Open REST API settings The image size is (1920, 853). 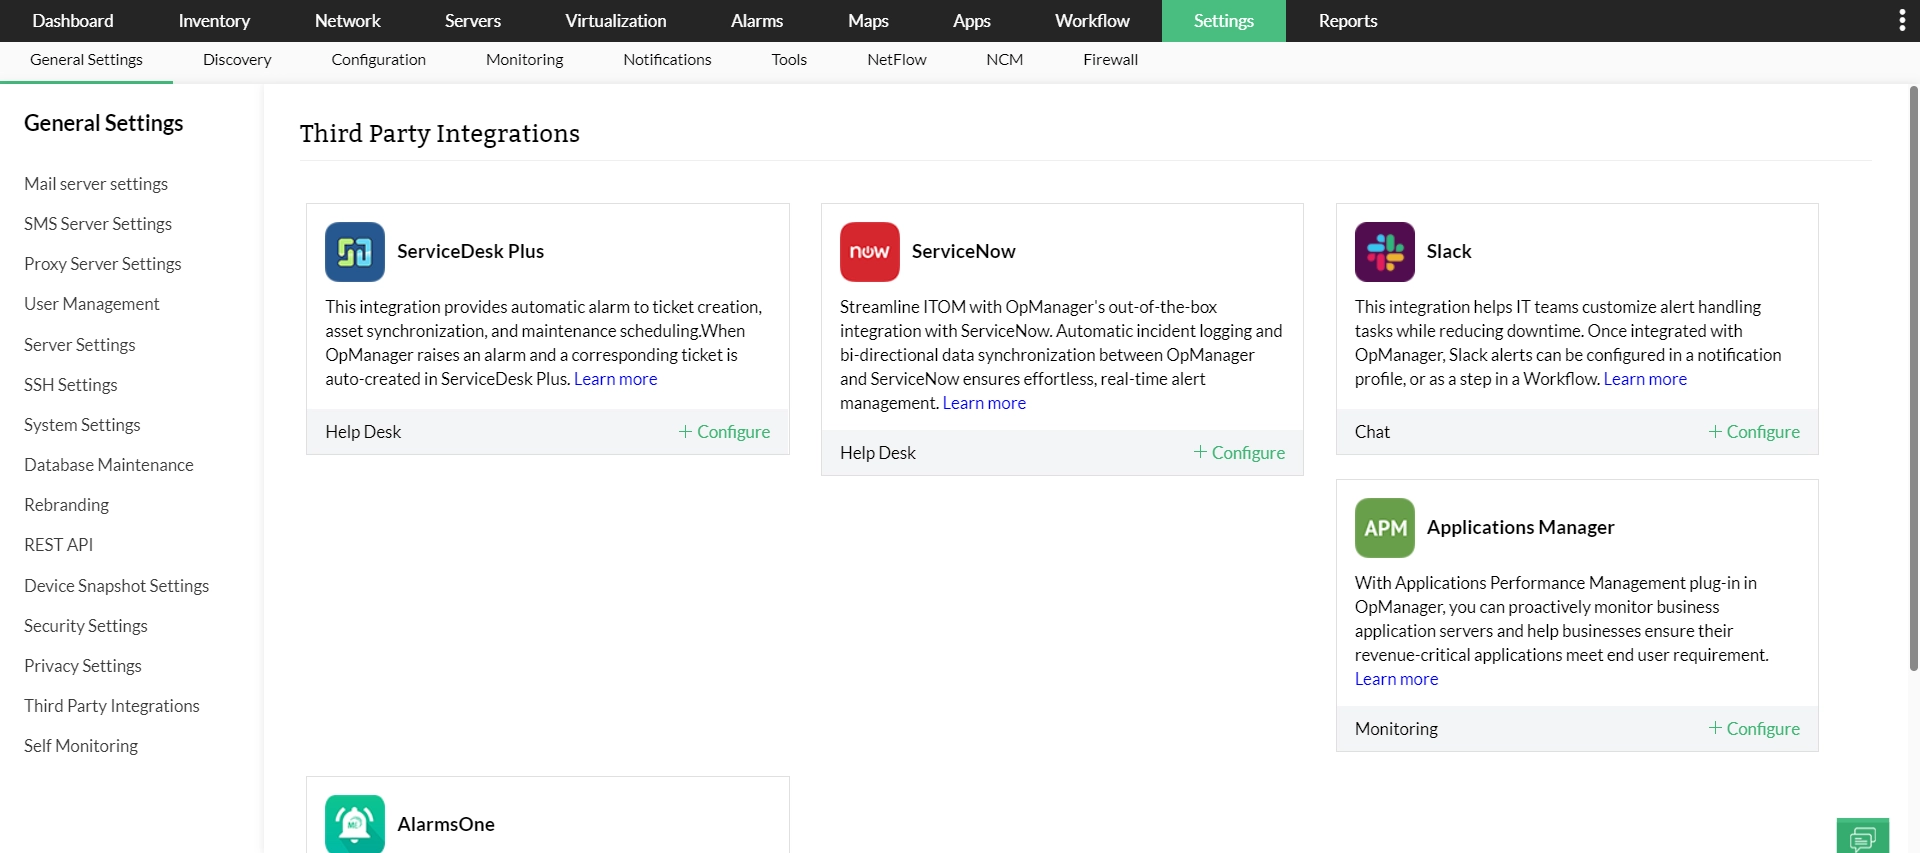click(x=59, y=545)
